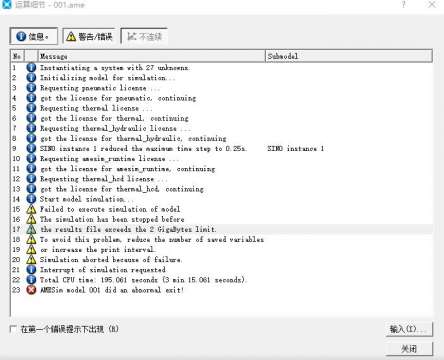The height and width of the screenshot is (360, 444).
Task: Click warning icon on 'Simulation aborted because of failure'
Action: click(x=31, y=260)
